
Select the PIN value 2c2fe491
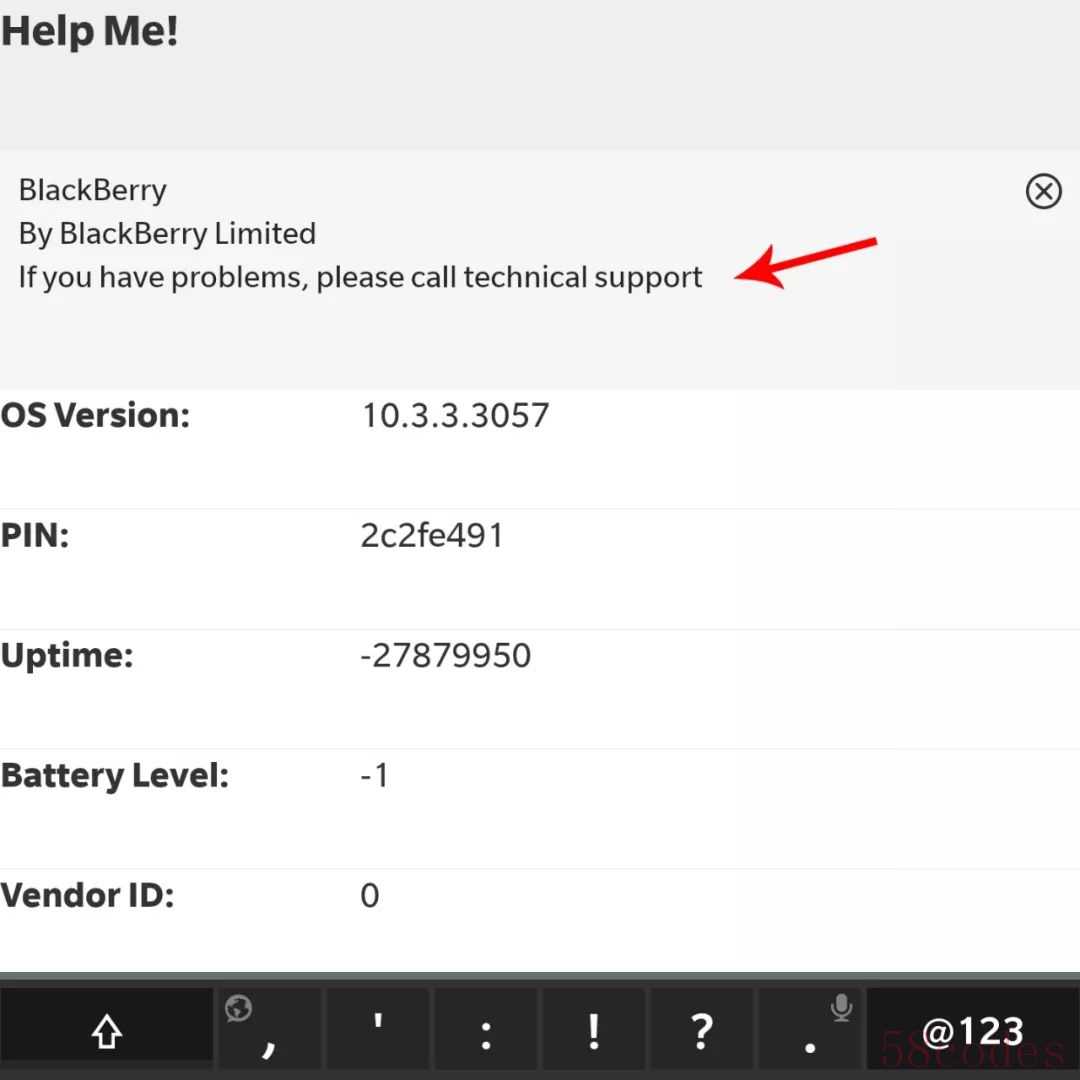click(x=432, y=535)
